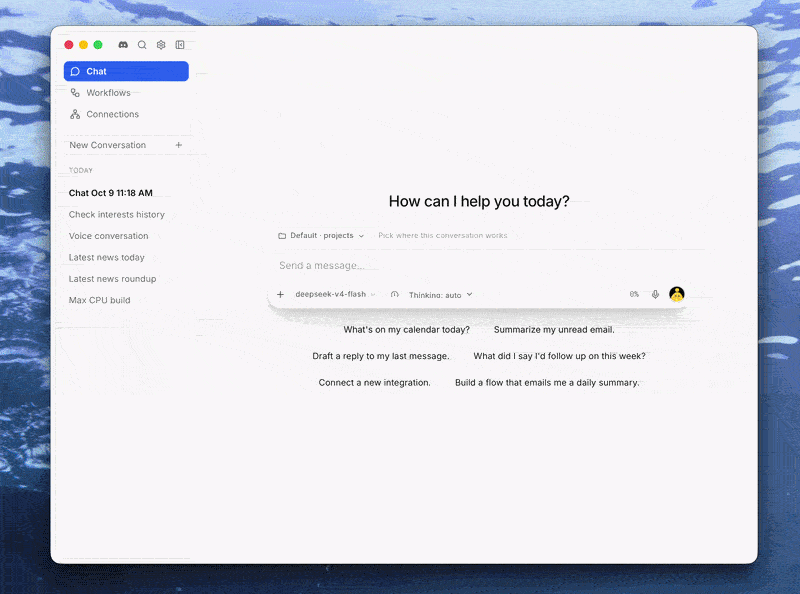The width and height of the screenshot is (800, 594).
Task: Click the folder icon beside Default projects
Action: pos(282,236)
